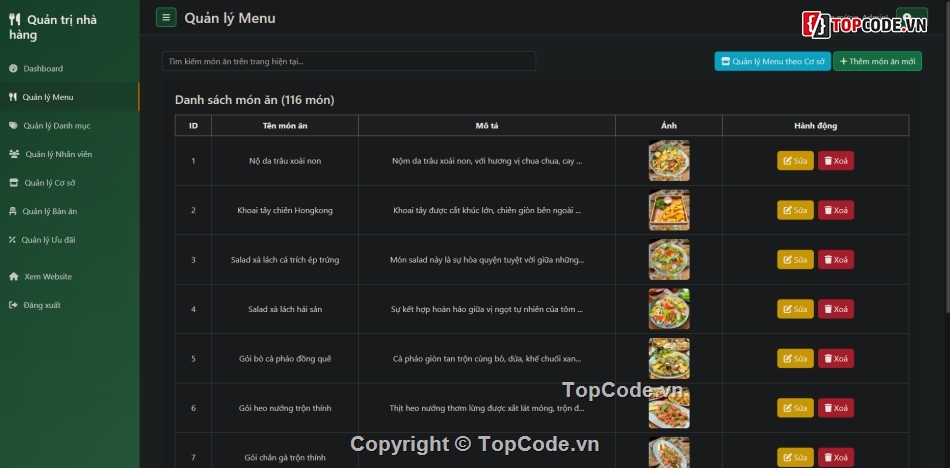Click description starting Cà pháo giòn tan
This screenshot has width=950, height=468.
487,358
